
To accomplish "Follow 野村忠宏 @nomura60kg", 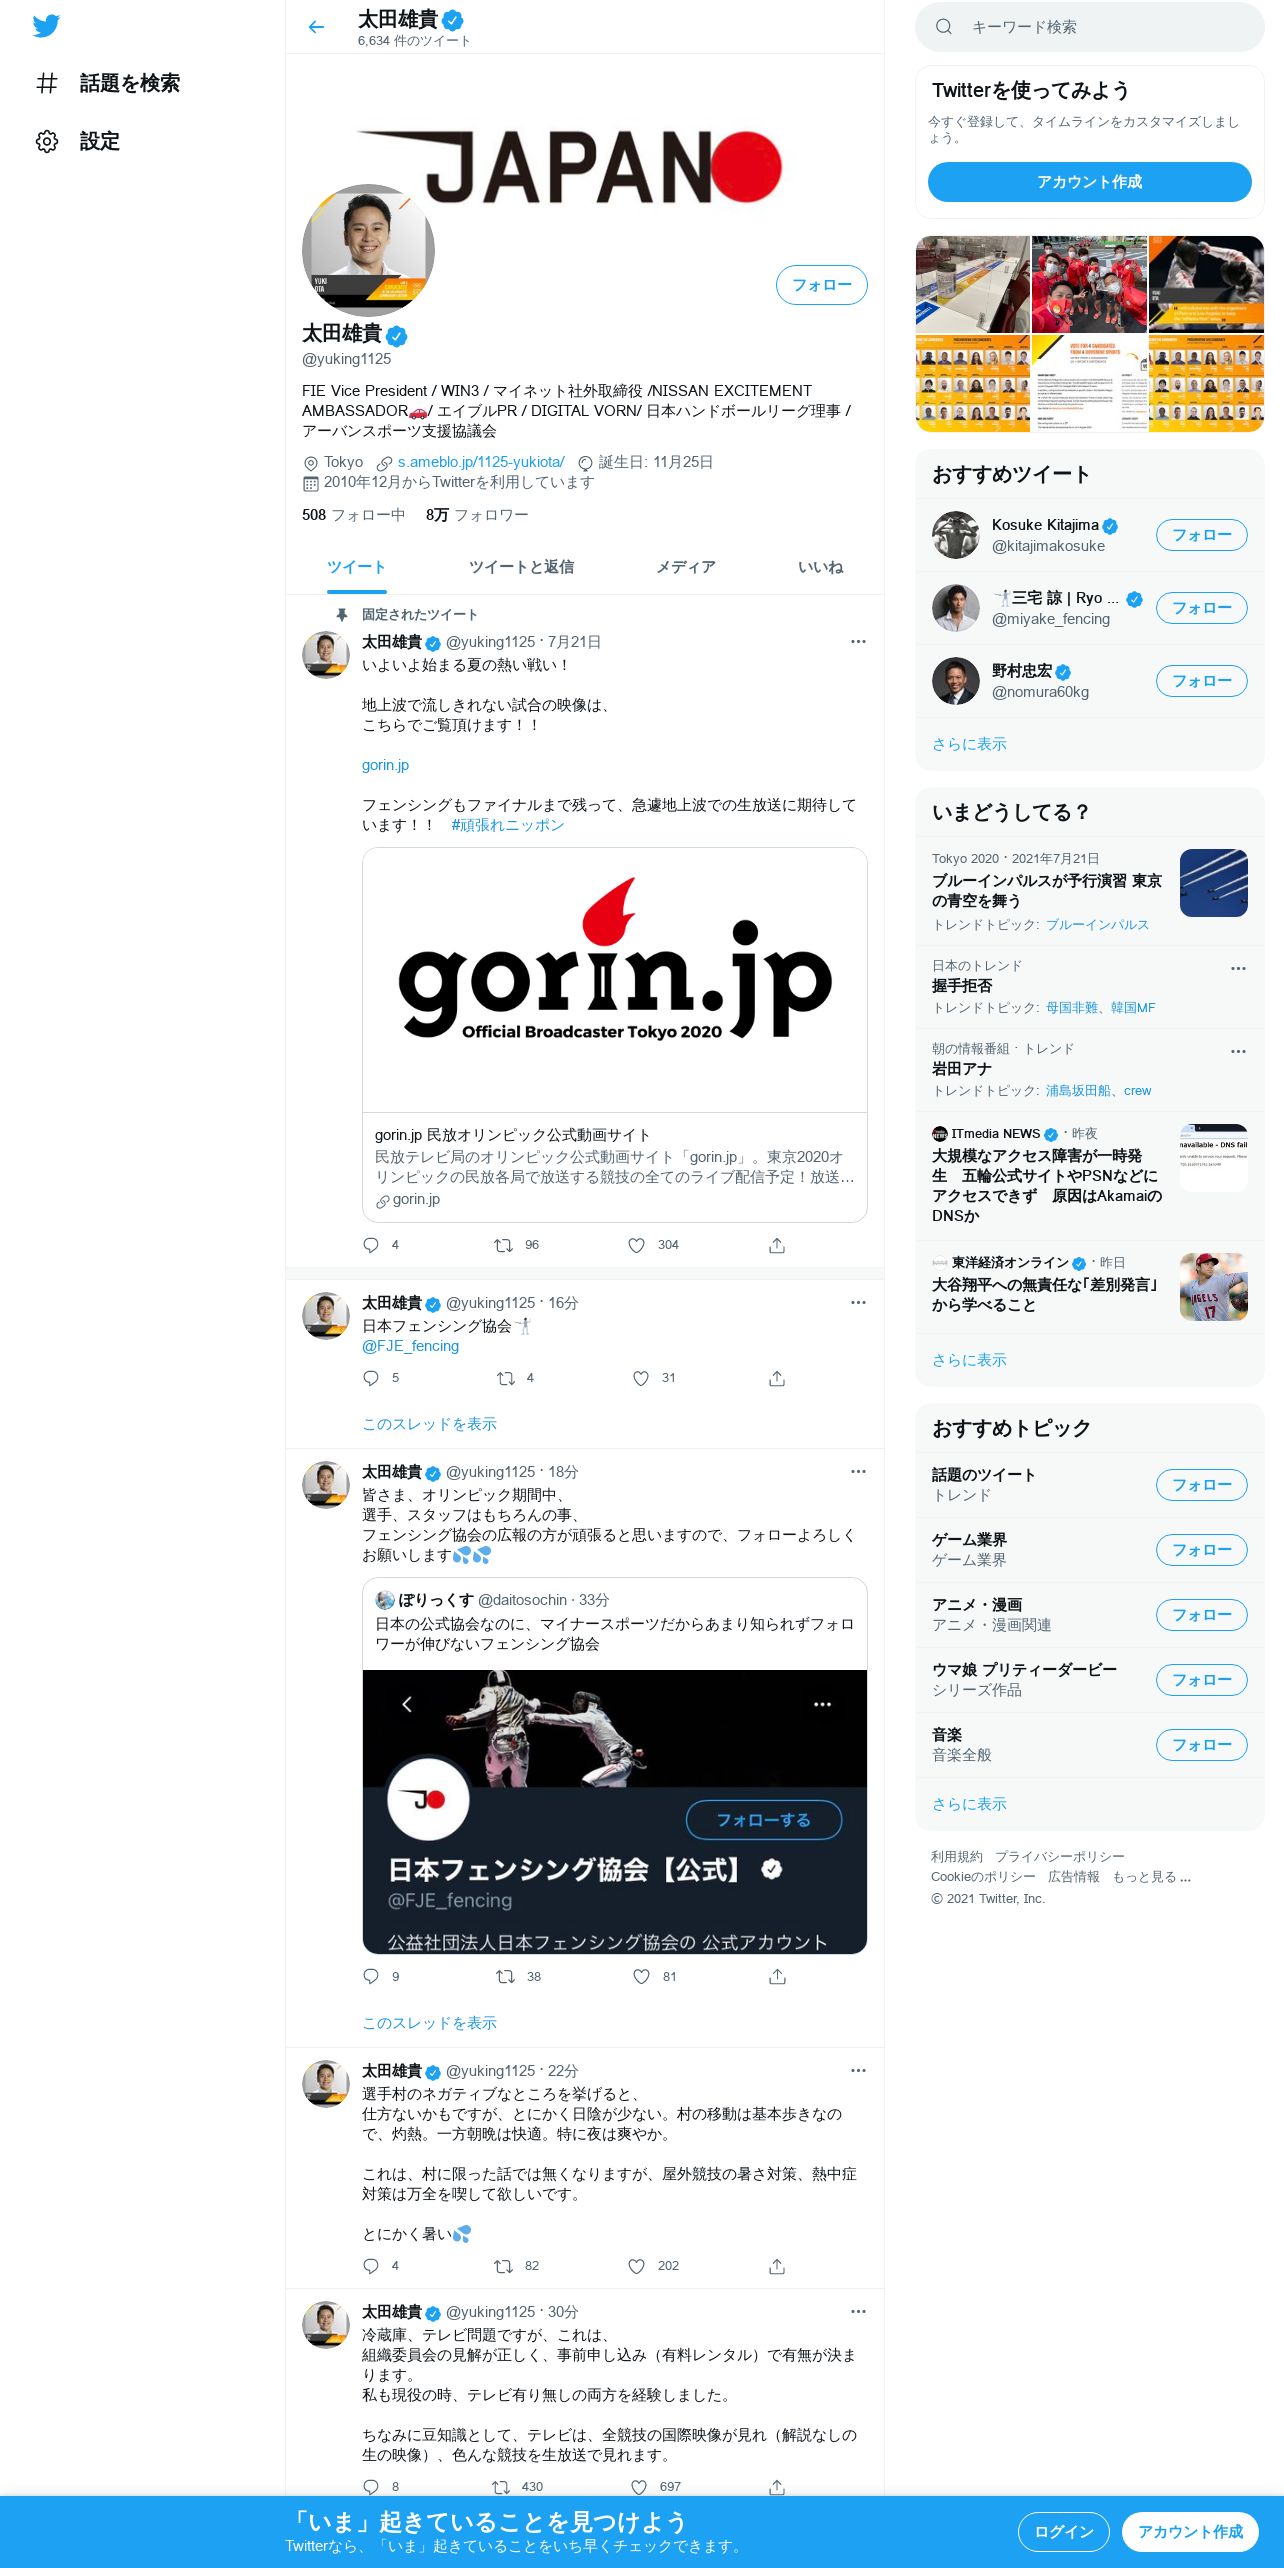I will [1201, 681].
